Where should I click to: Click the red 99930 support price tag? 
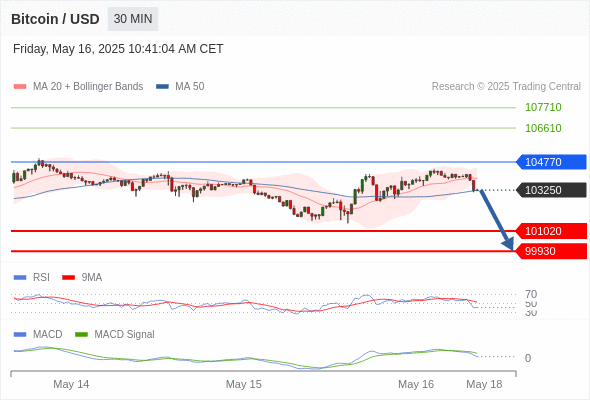pyautogui.click(x=551, y=251)
